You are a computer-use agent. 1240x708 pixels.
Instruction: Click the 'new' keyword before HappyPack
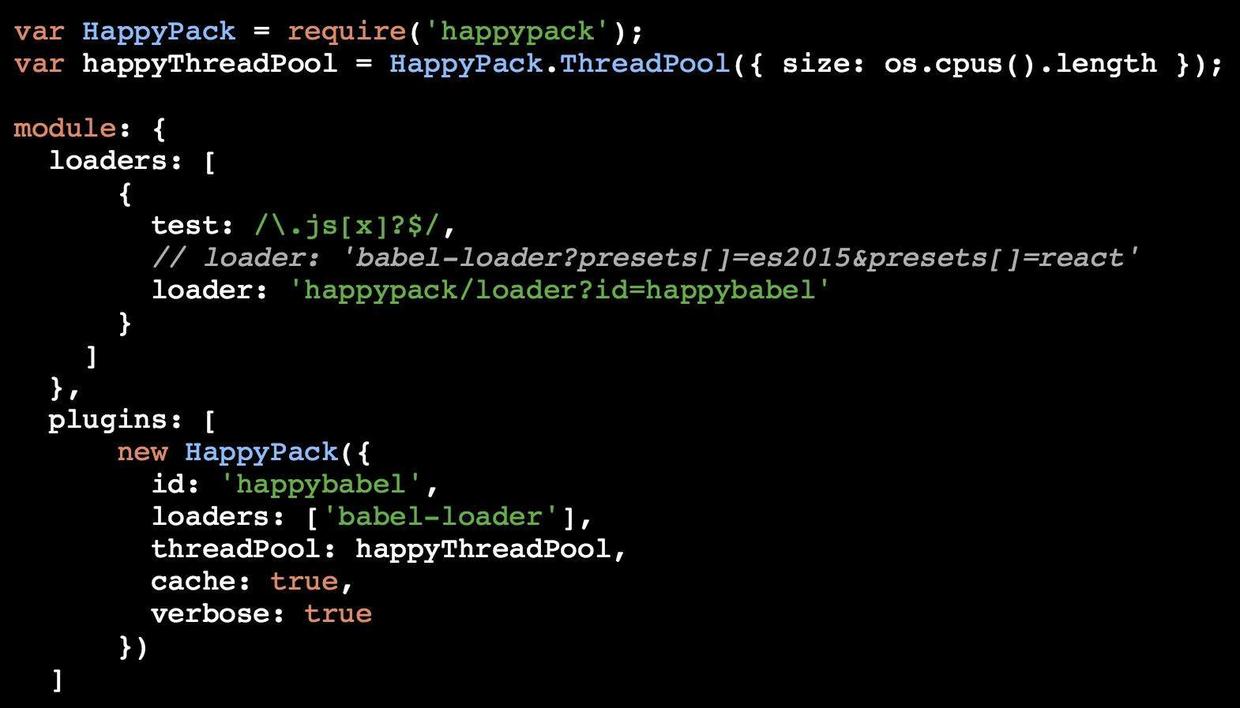click(x=142, y=452)
